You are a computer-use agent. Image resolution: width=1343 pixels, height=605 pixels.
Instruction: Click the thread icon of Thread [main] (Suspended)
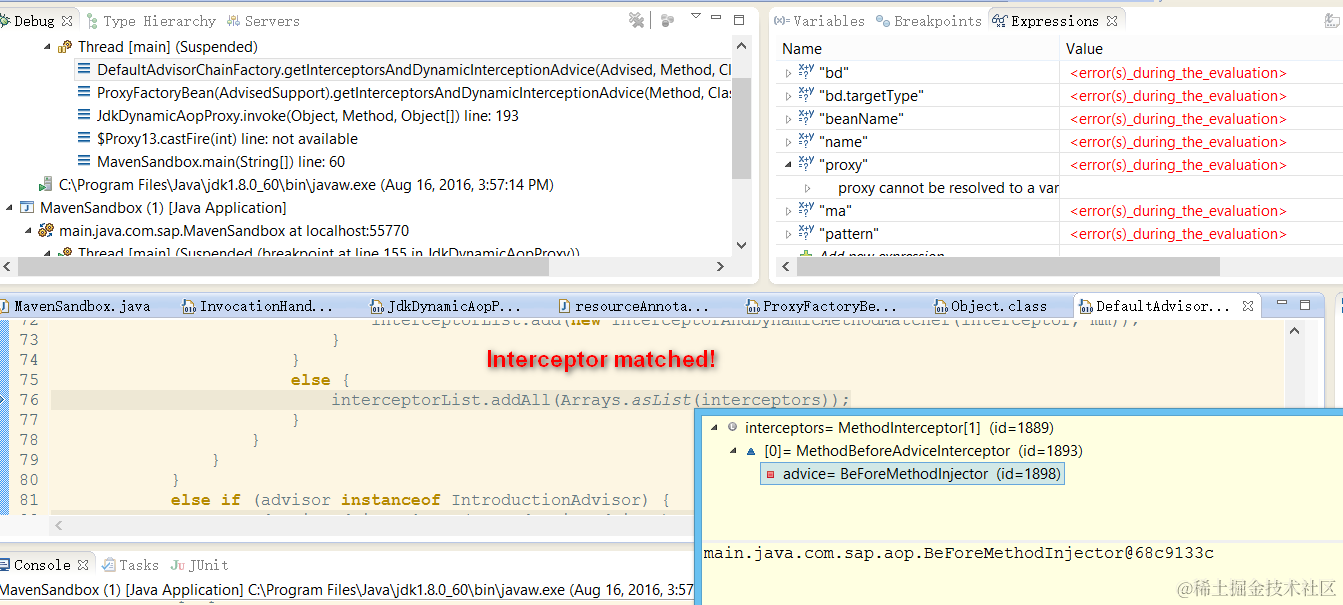click(x=65, y=47)
